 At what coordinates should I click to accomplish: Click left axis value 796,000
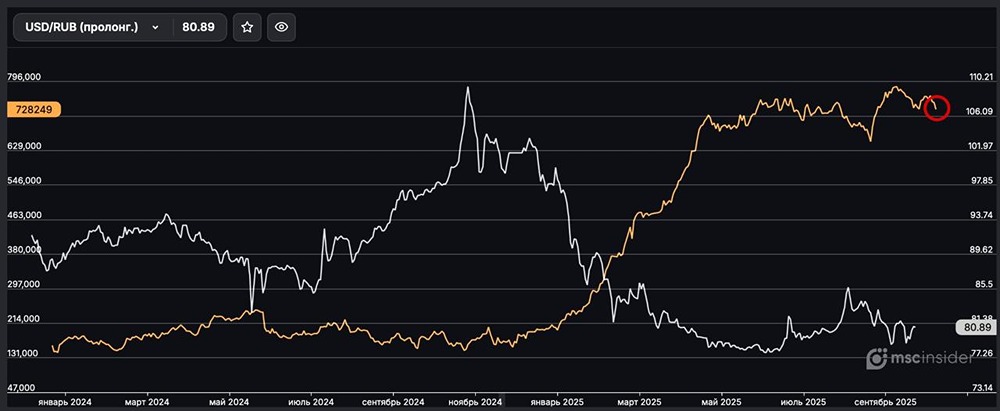[x=25, y=77]
